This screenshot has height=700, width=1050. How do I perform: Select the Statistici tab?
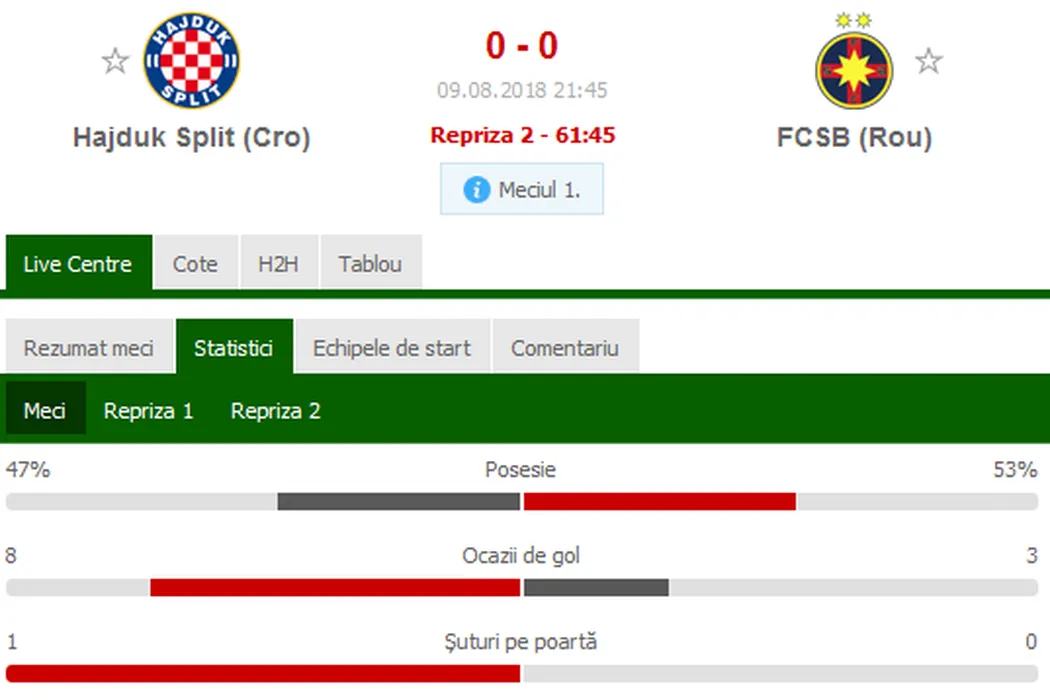click(233, 348)
